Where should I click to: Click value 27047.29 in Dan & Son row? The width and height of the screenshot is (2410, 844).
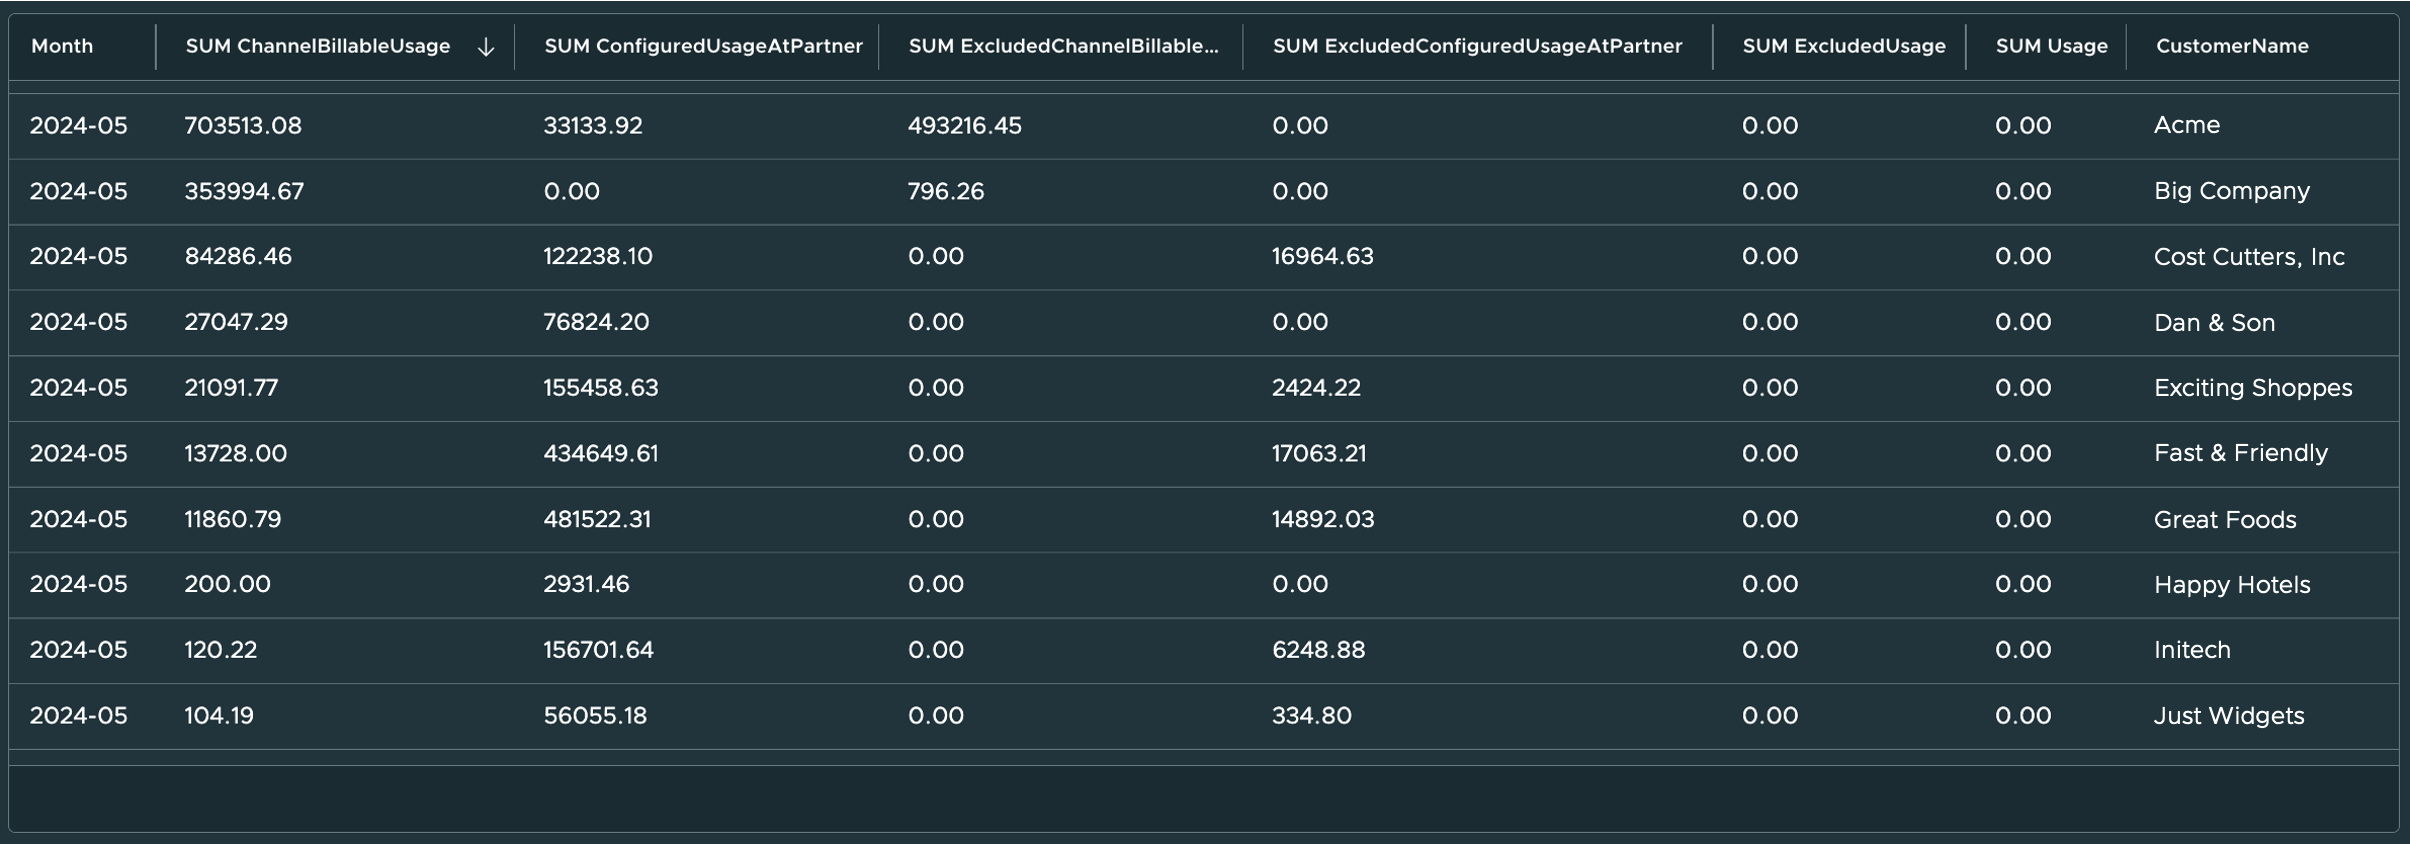[236, 322]
